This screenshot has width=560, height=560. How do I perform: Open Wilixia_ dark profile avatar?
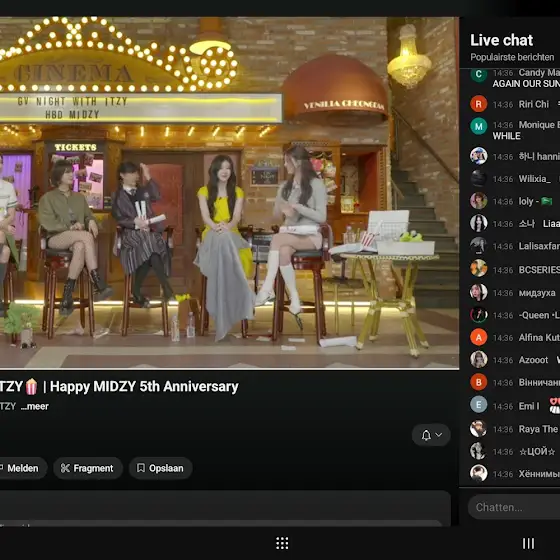(479, 178)
